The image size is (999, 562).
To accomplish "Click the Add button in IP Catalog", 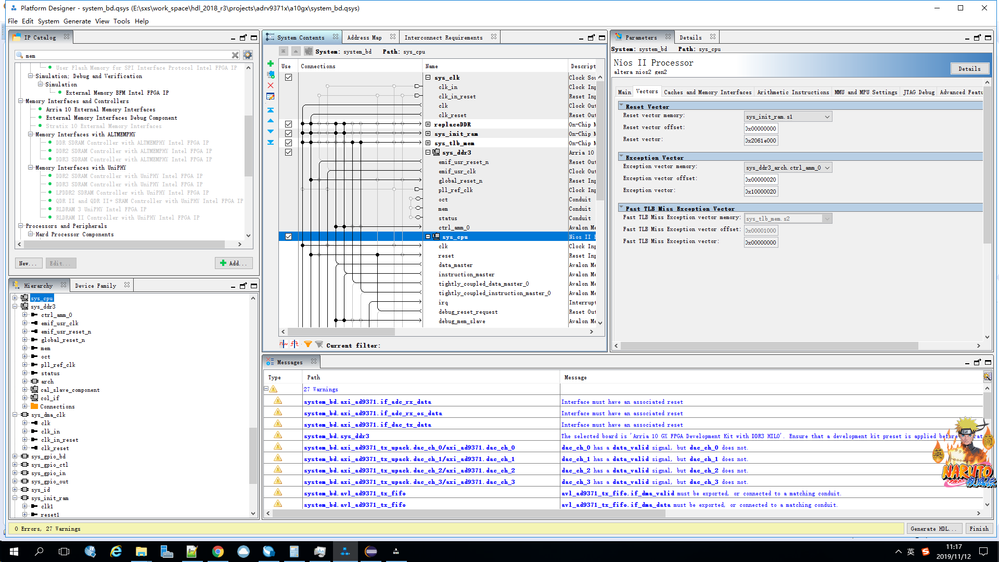I will (x=234, y=263).
